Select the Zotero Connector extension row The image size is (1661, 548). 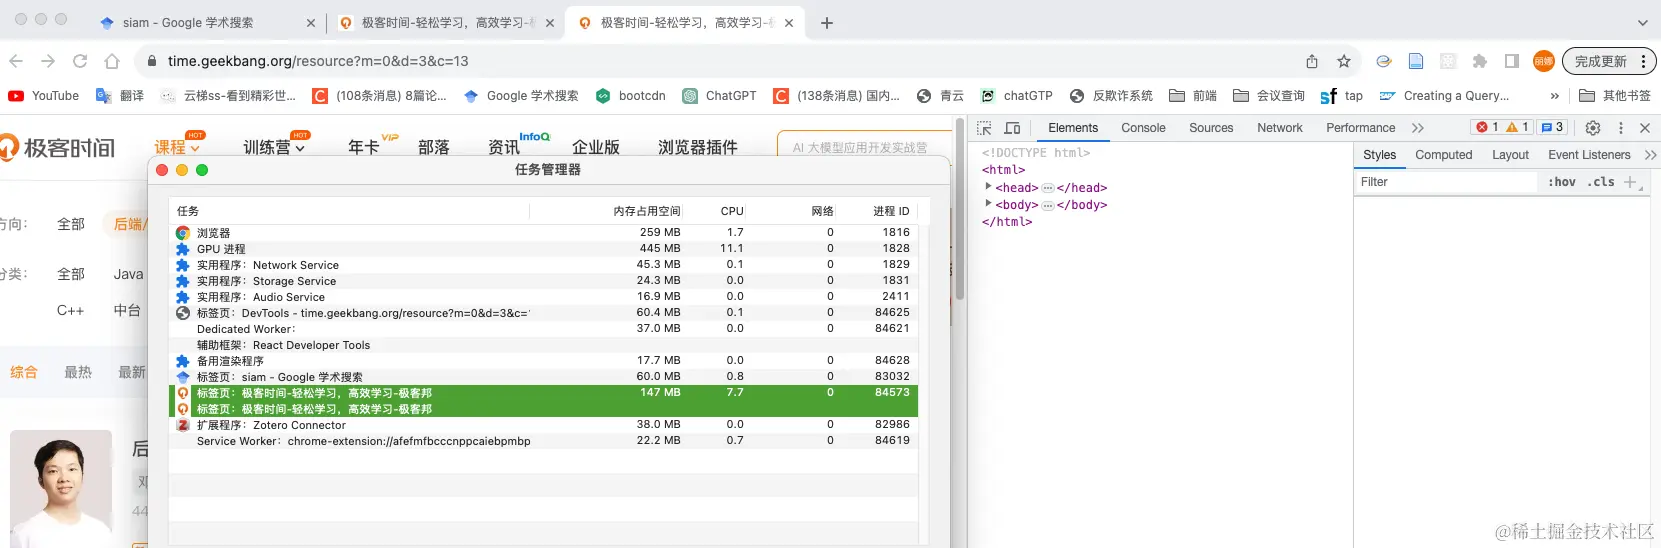544,425
